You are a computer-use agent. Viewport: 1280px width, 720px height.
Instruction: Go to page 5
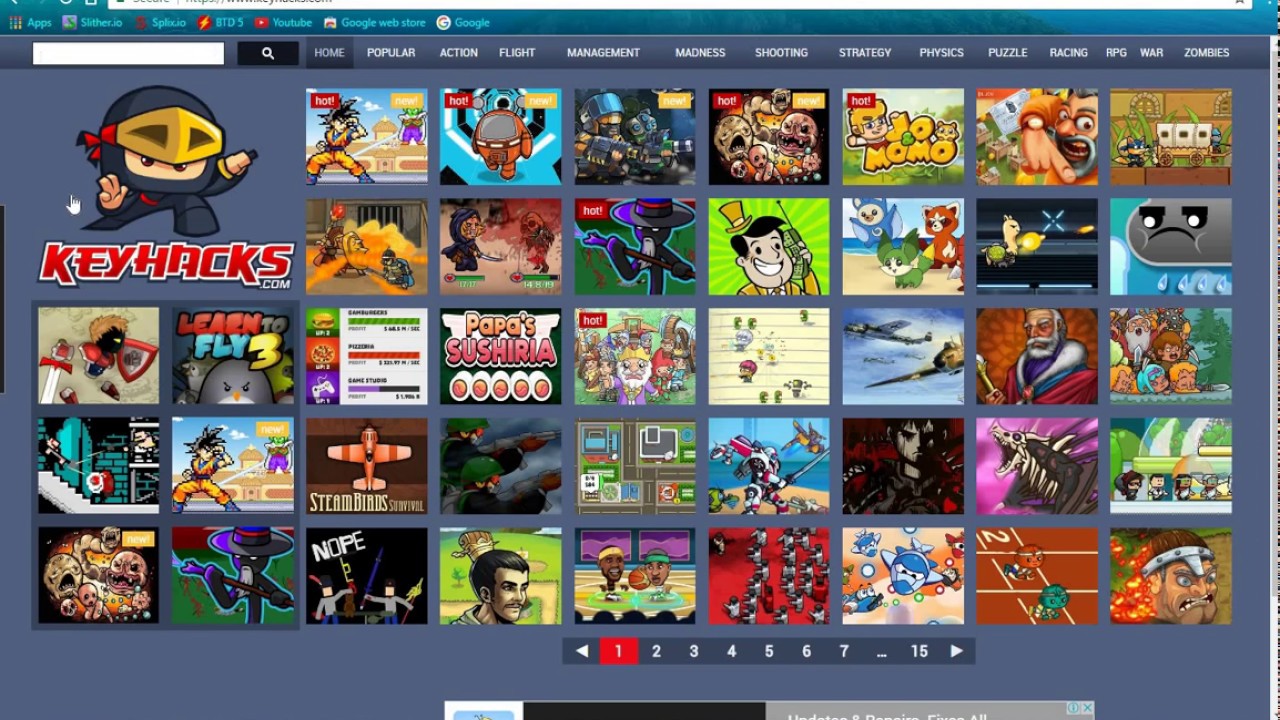pos(769,651)
